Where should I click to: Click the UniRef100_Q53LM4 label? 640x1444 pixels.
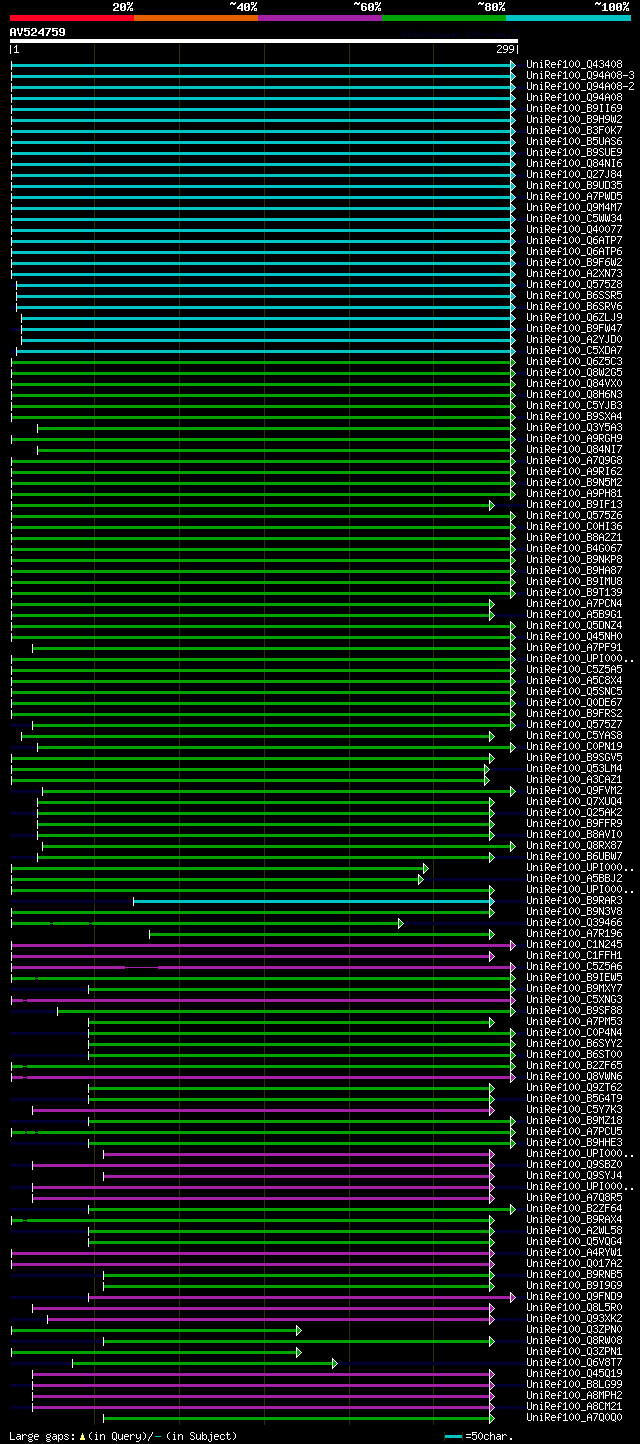[574, 768]
